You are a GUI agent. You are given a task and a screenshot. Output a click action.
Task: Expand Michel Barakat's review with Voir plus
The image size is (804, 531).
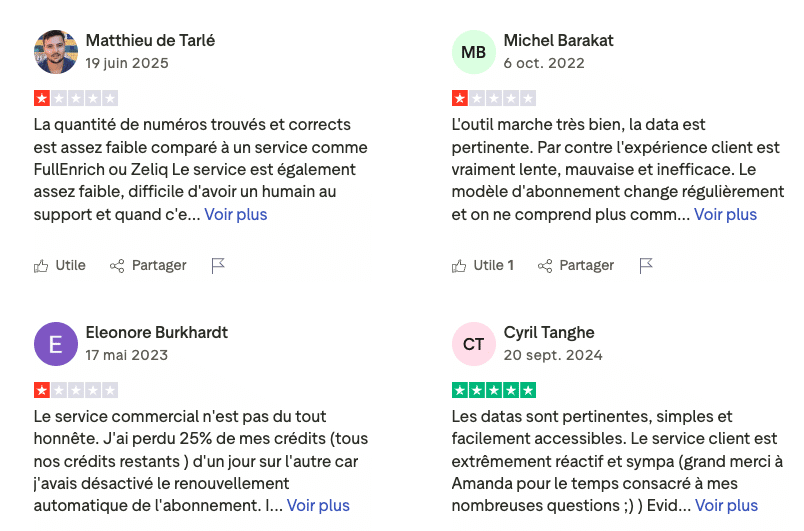tap(725, 214)
